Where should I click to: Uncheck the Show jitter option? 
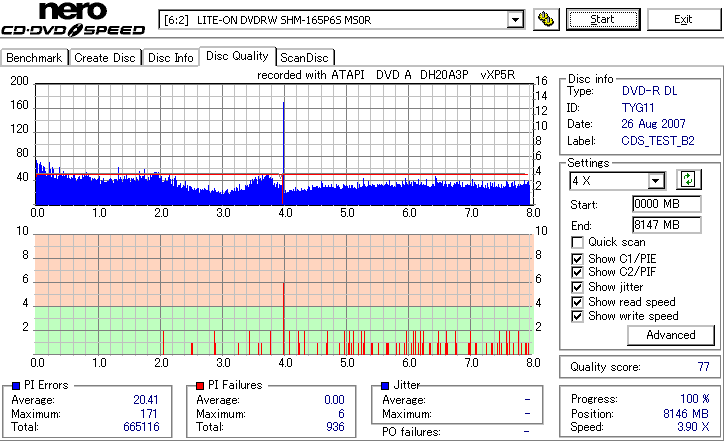click(577, 287)
